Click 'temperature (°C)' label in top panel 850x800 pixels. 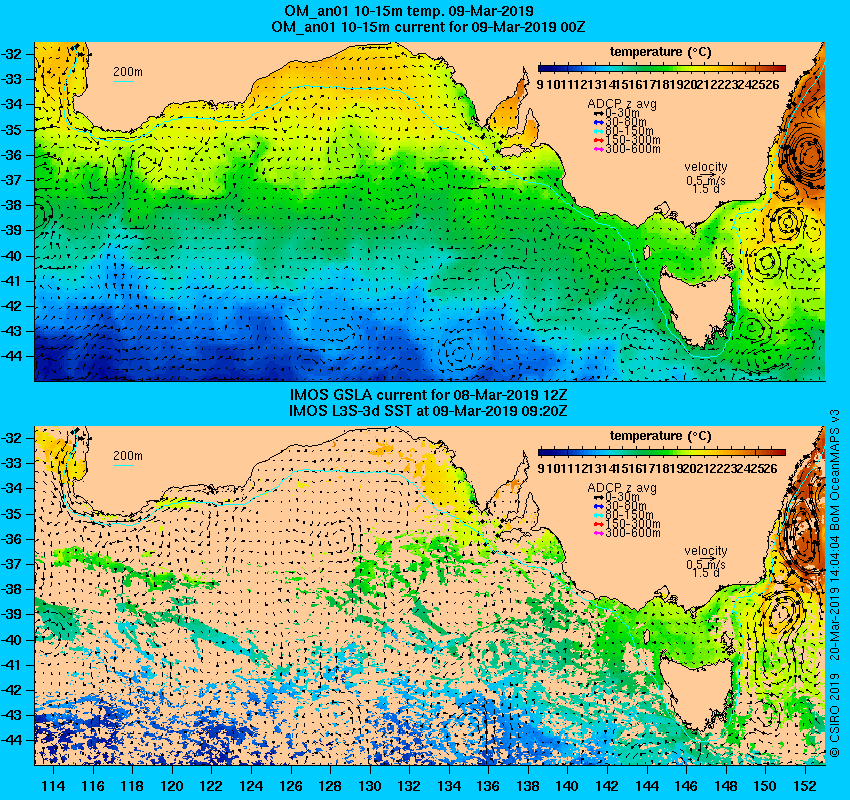coord(660,52)
